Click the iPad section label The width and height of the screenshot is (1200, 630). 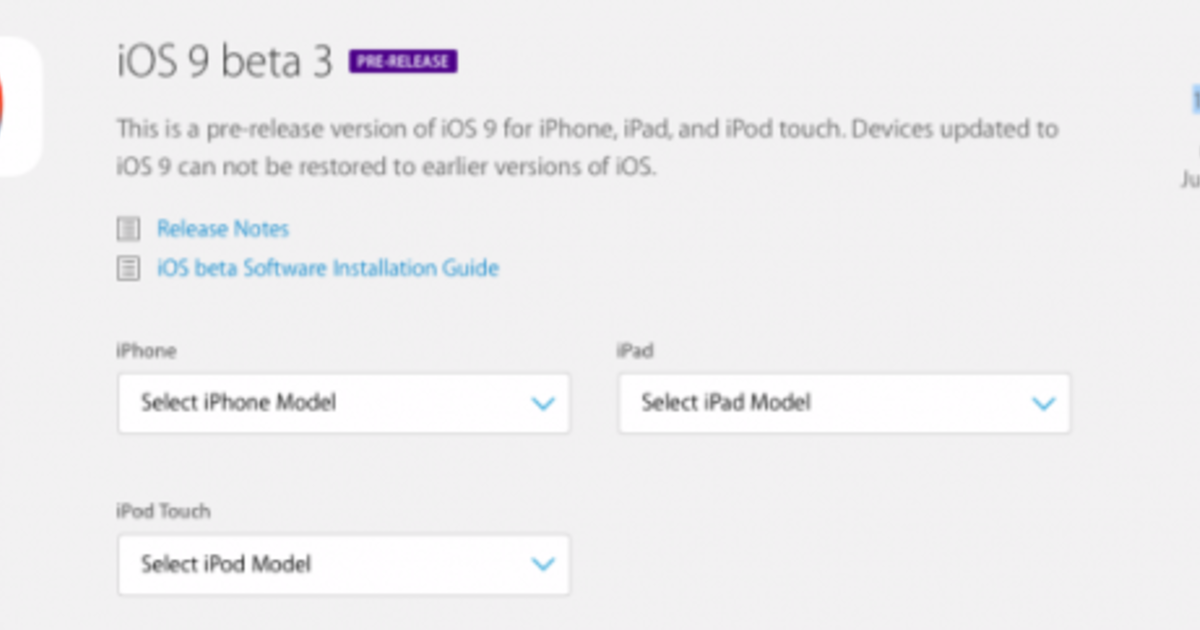point(636,350)
